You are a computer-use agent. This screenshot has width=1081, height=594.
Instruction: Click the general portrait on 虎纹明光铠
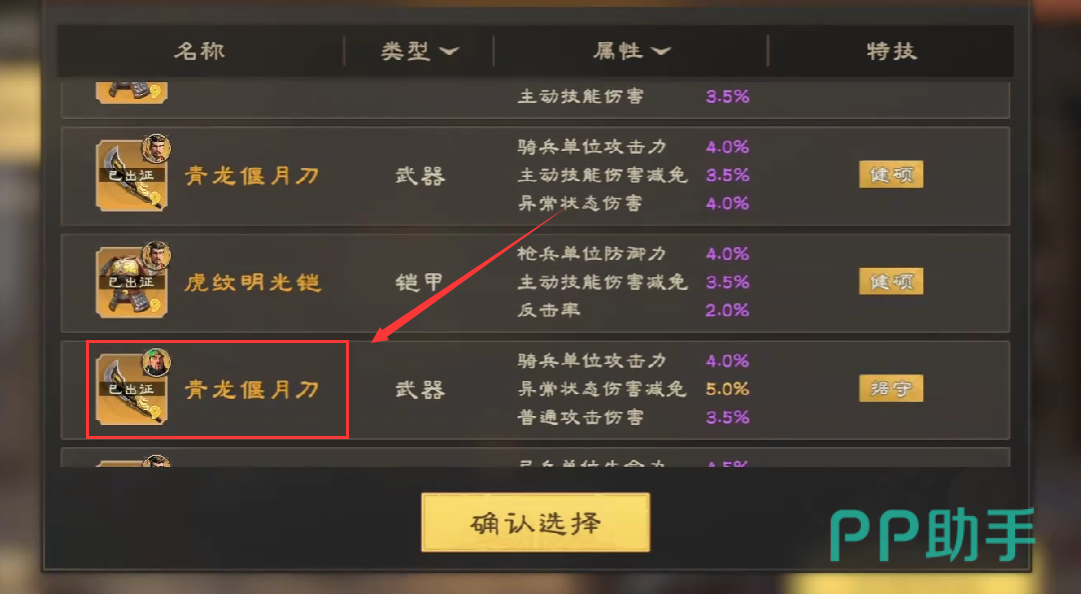click(156, 255)
